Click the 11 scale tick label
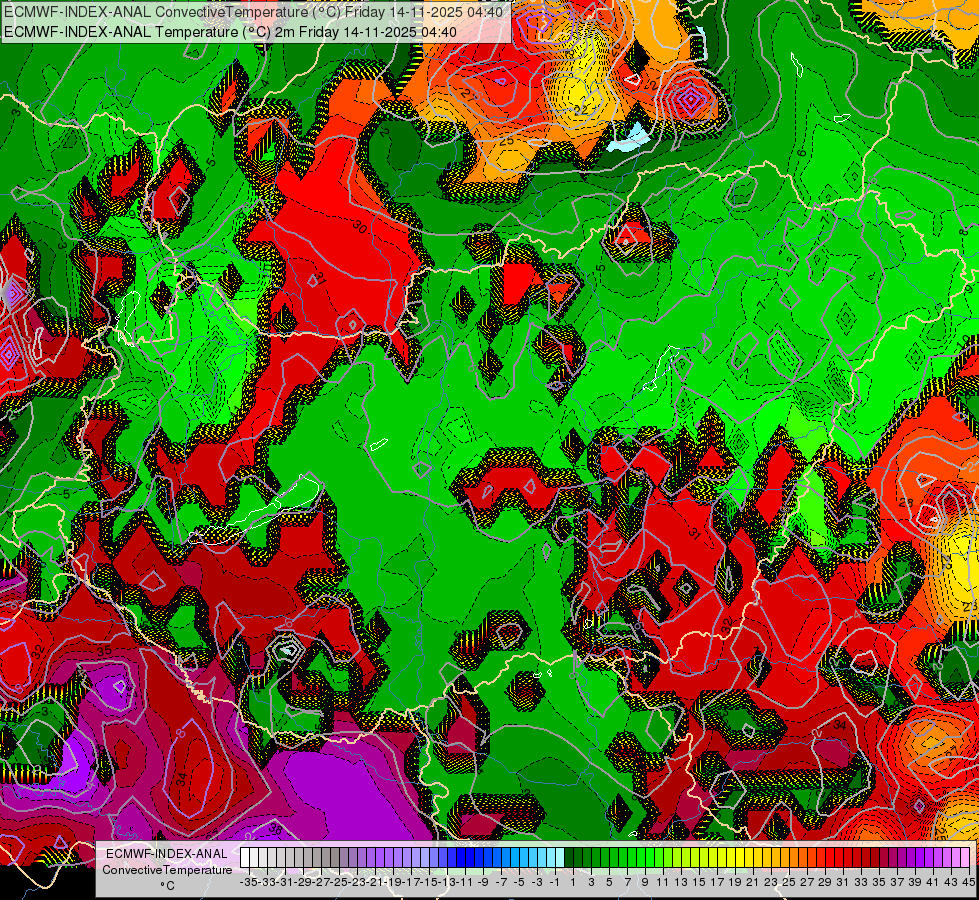This screenshot has width=979, height=900. 663,882
